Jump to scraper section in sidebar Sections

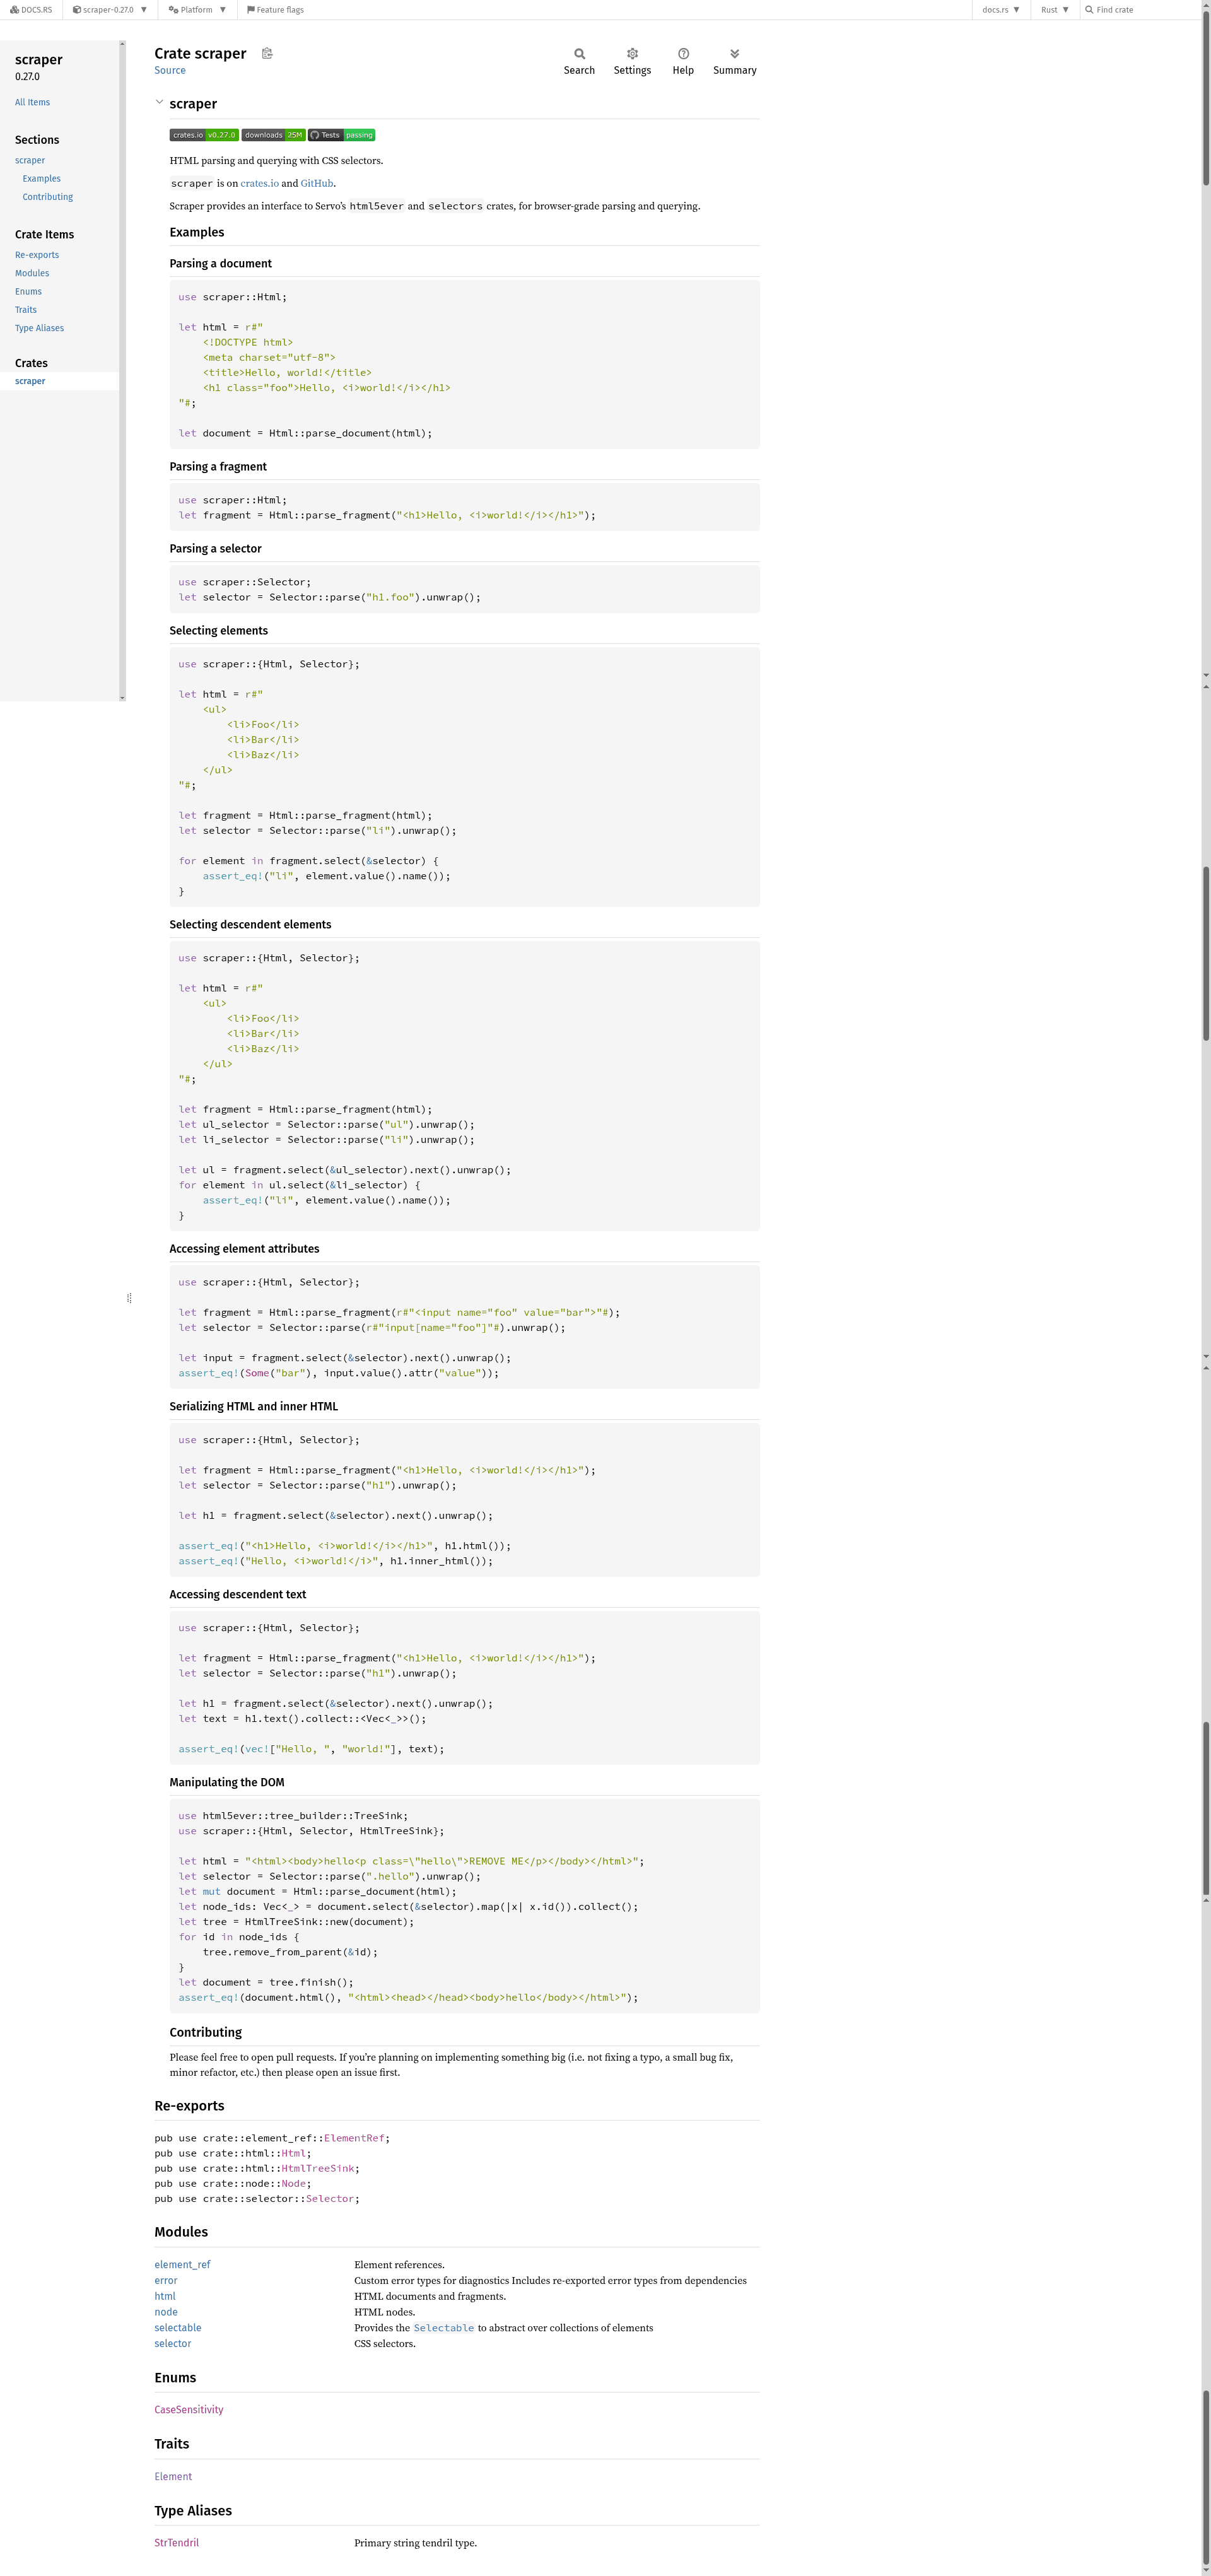tap(30, 160)
